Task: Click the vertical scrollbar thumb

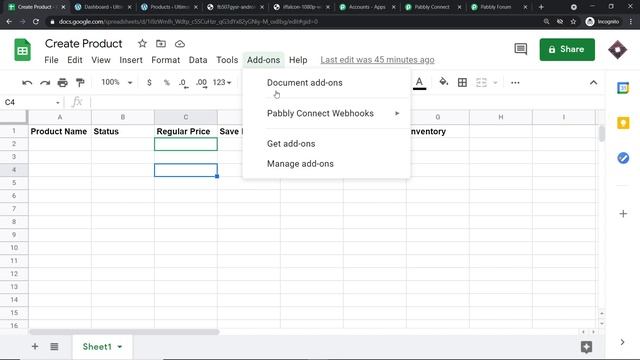Action: (602, 133)
